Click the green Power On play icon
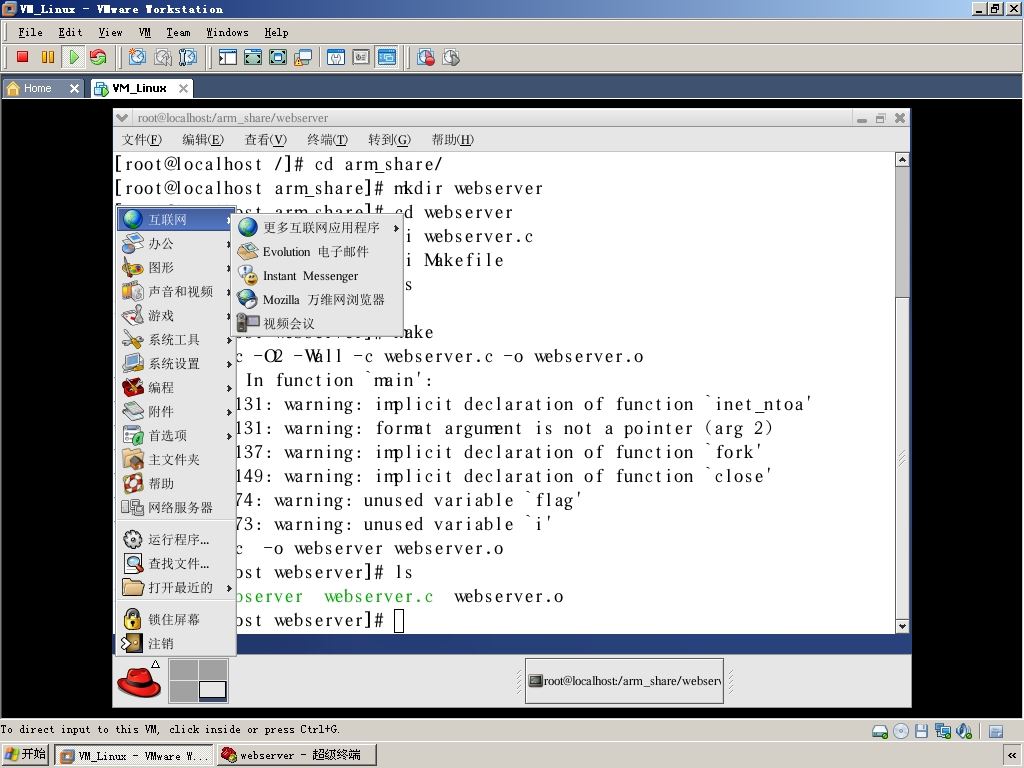 (x=73, y=57)
